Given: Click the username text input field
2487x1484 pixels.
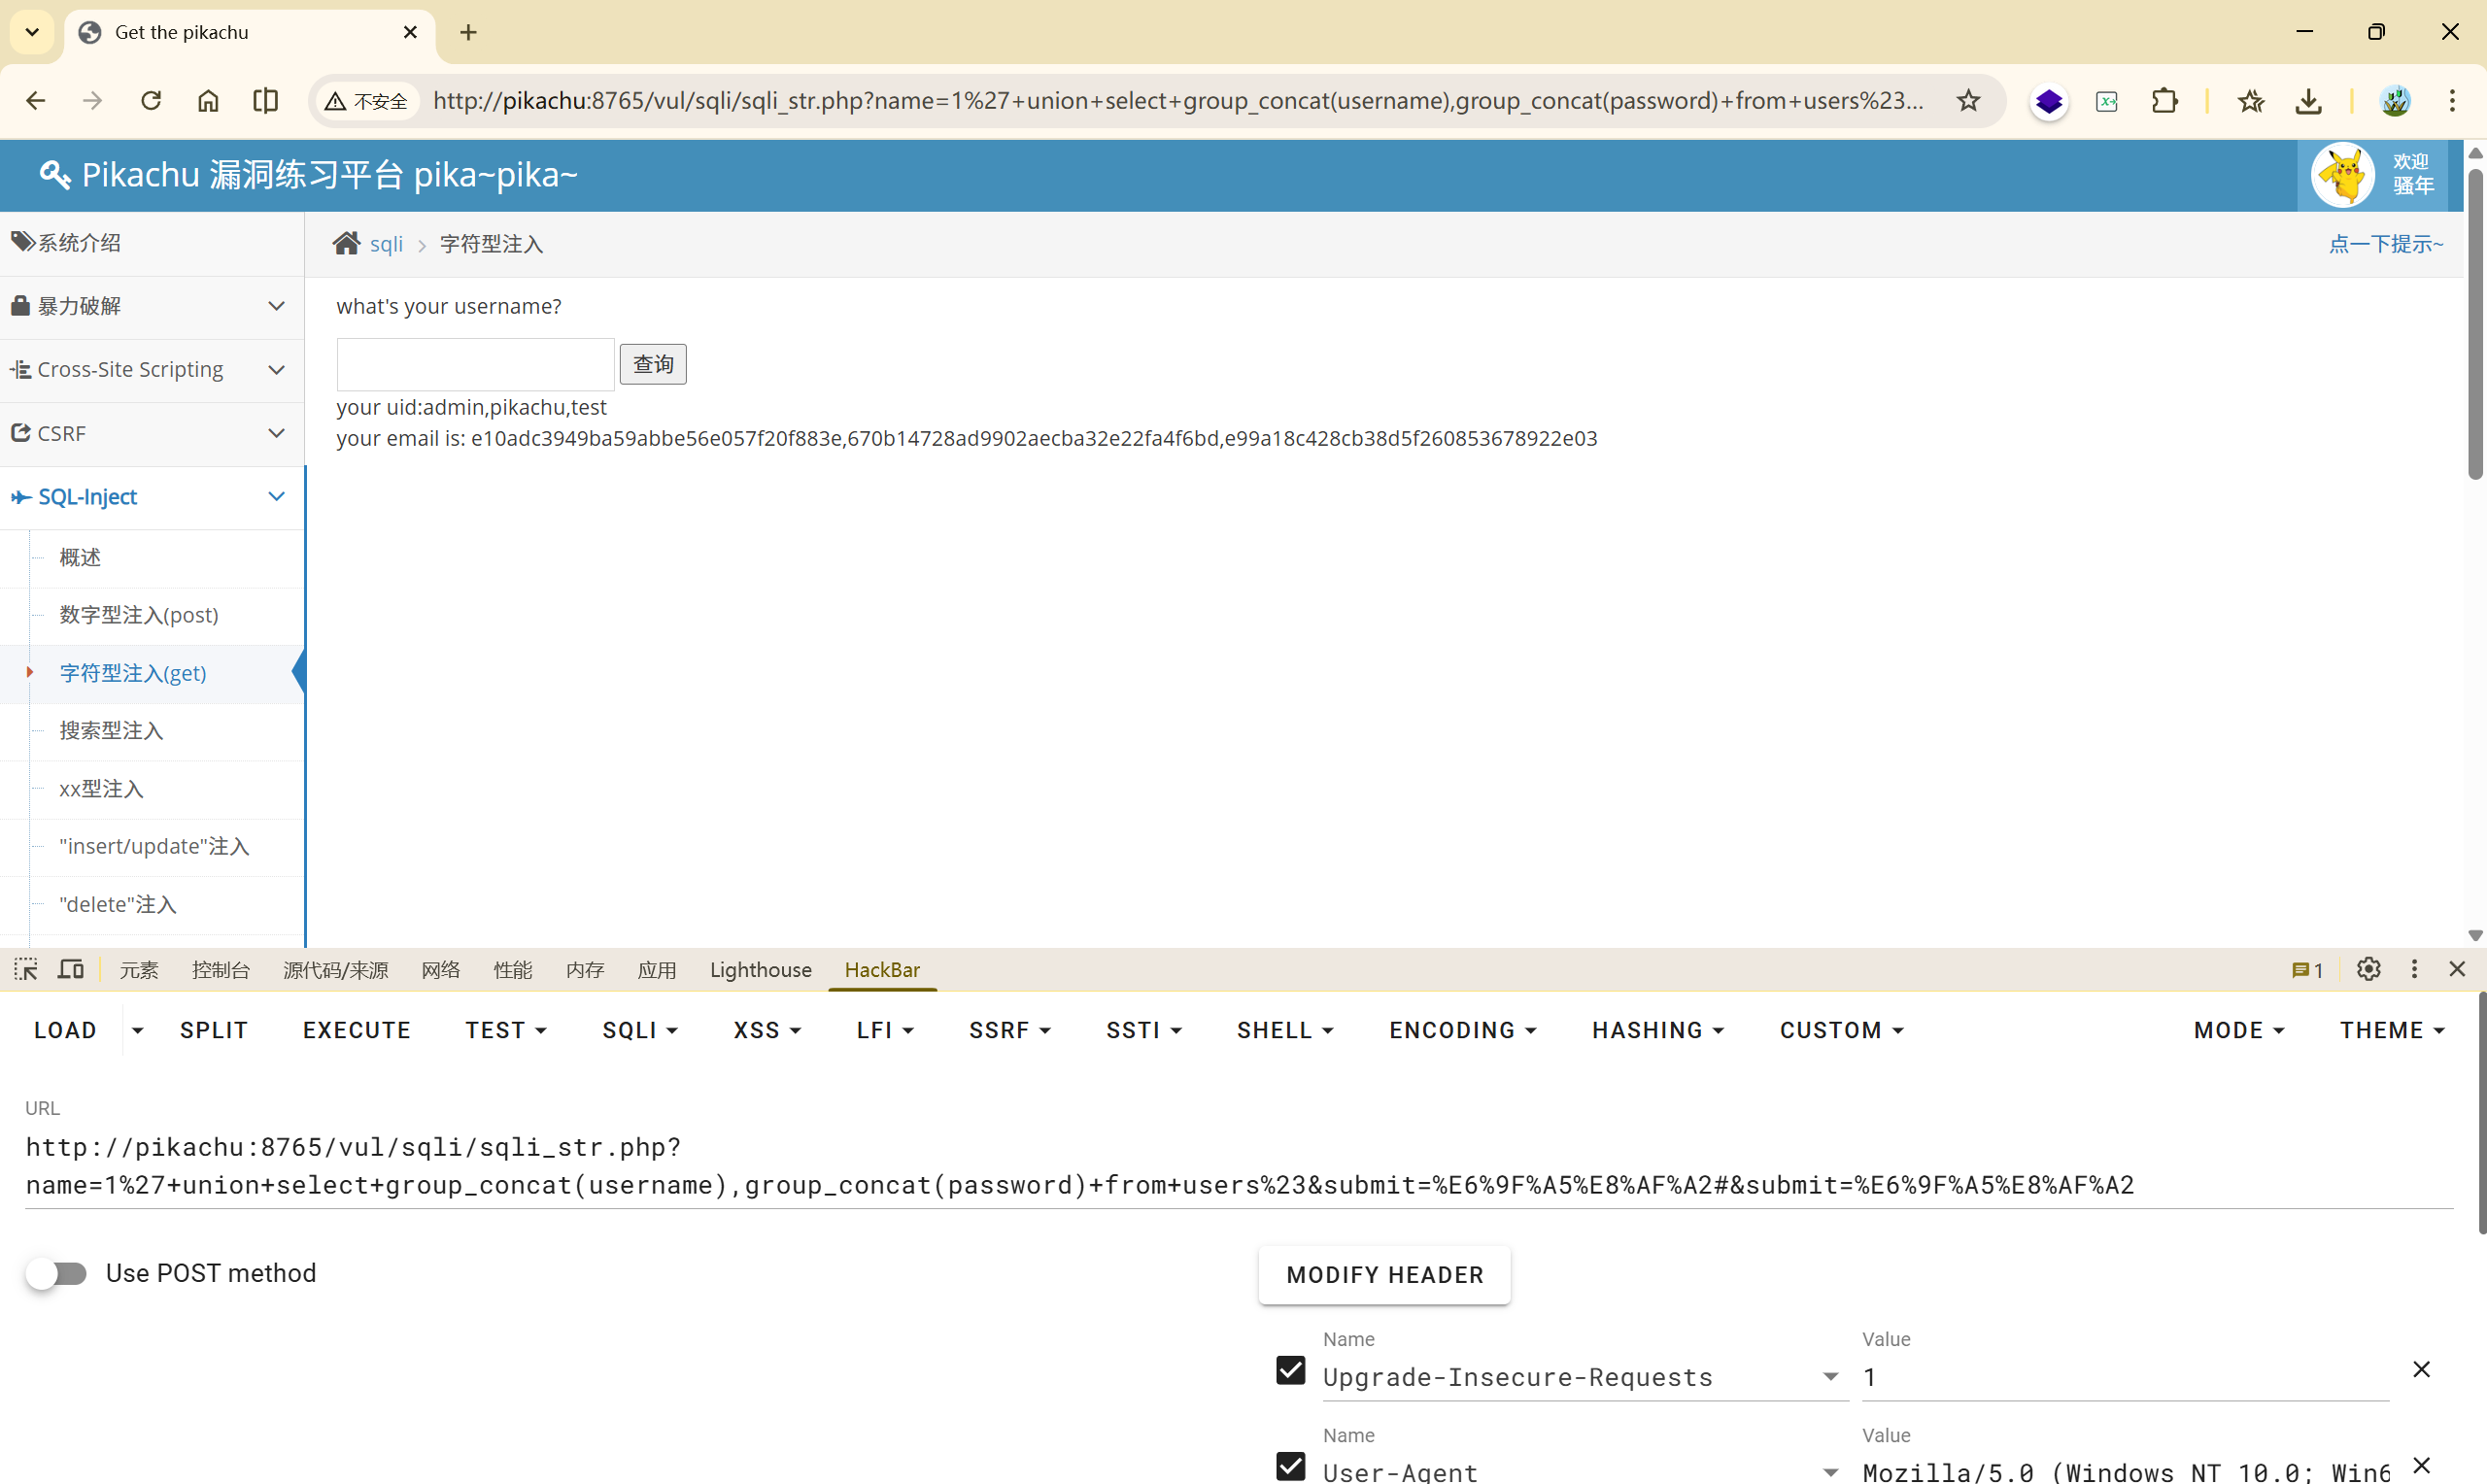Looking at the screenshot, I should (475, 364).
